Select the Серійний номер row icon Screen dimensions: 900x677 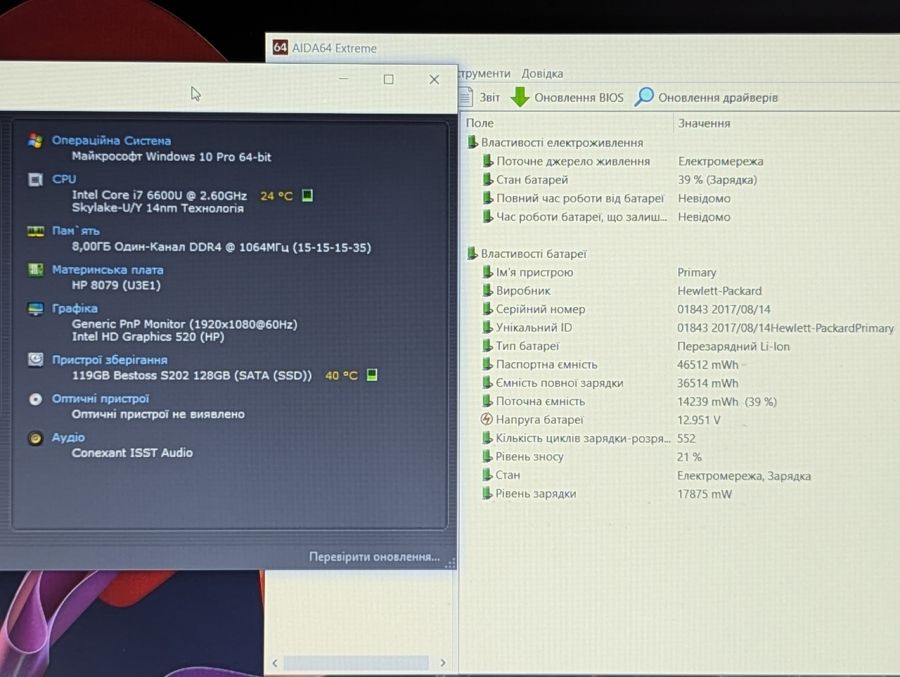[487, 309]
